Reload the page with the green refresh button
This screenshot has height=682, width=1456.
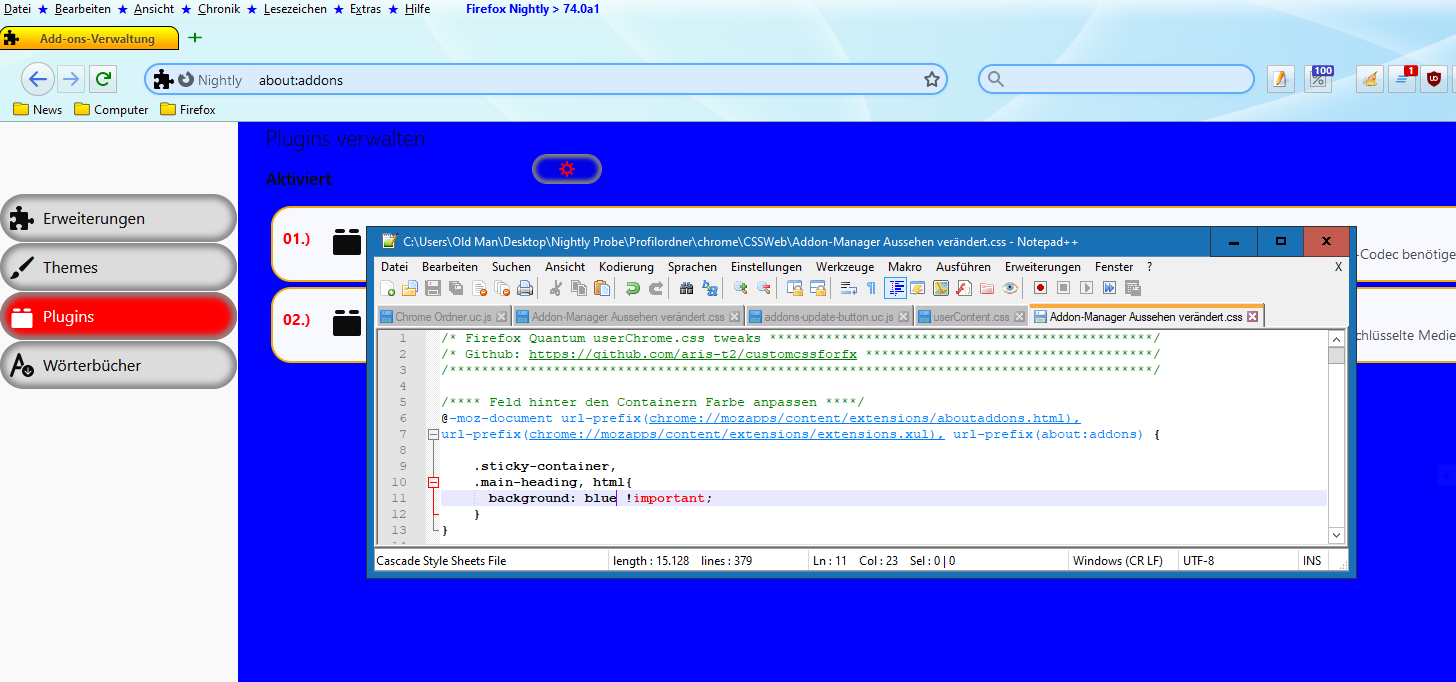click(x=103, y=79)
